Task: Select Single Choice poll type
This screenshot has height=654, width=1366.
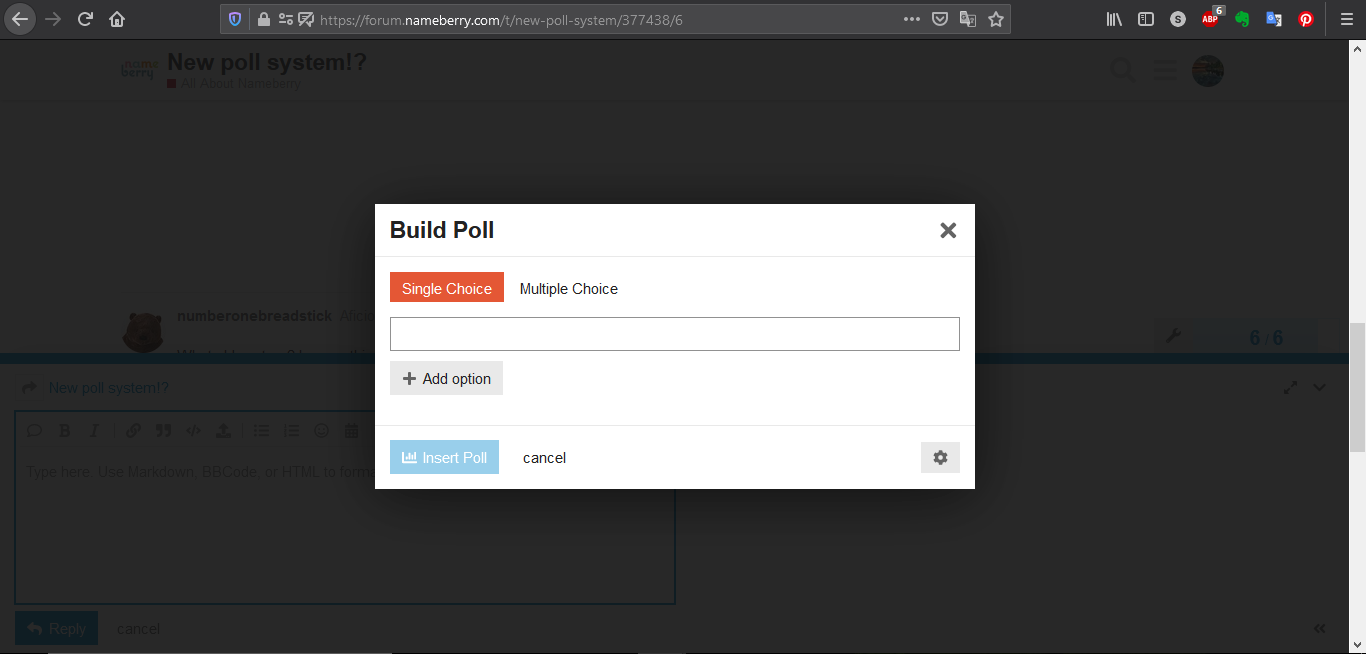Action: tap(447, 288)
